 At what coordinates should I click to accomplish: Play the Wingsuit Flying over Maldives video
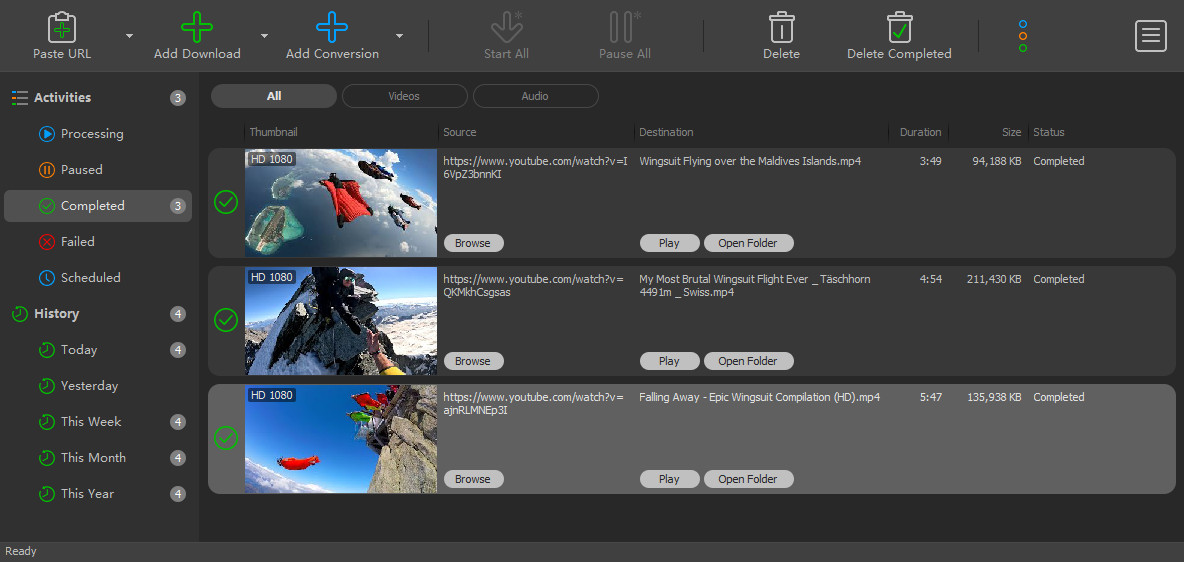pos(669,243)
